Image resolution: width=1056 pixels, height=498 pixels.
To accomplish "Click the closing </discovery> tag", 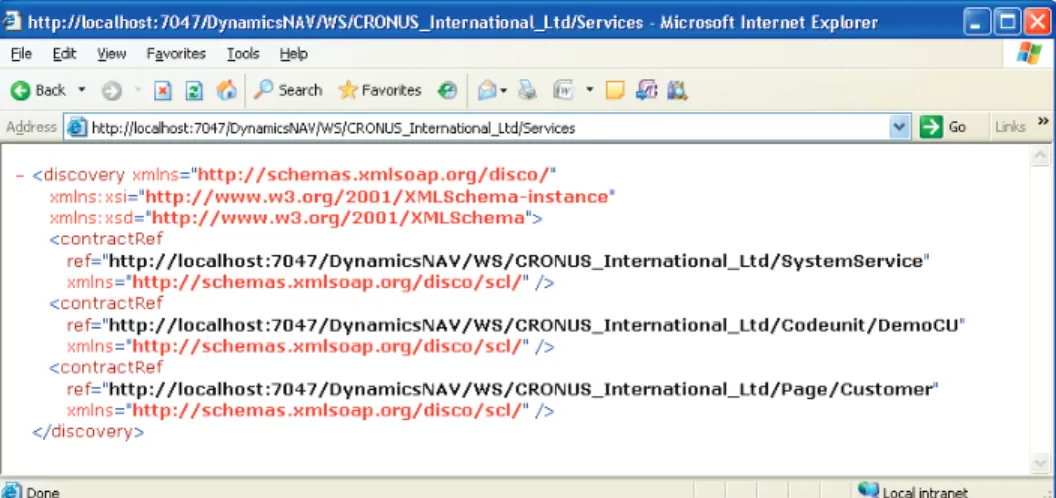I will tap(88, 431).
